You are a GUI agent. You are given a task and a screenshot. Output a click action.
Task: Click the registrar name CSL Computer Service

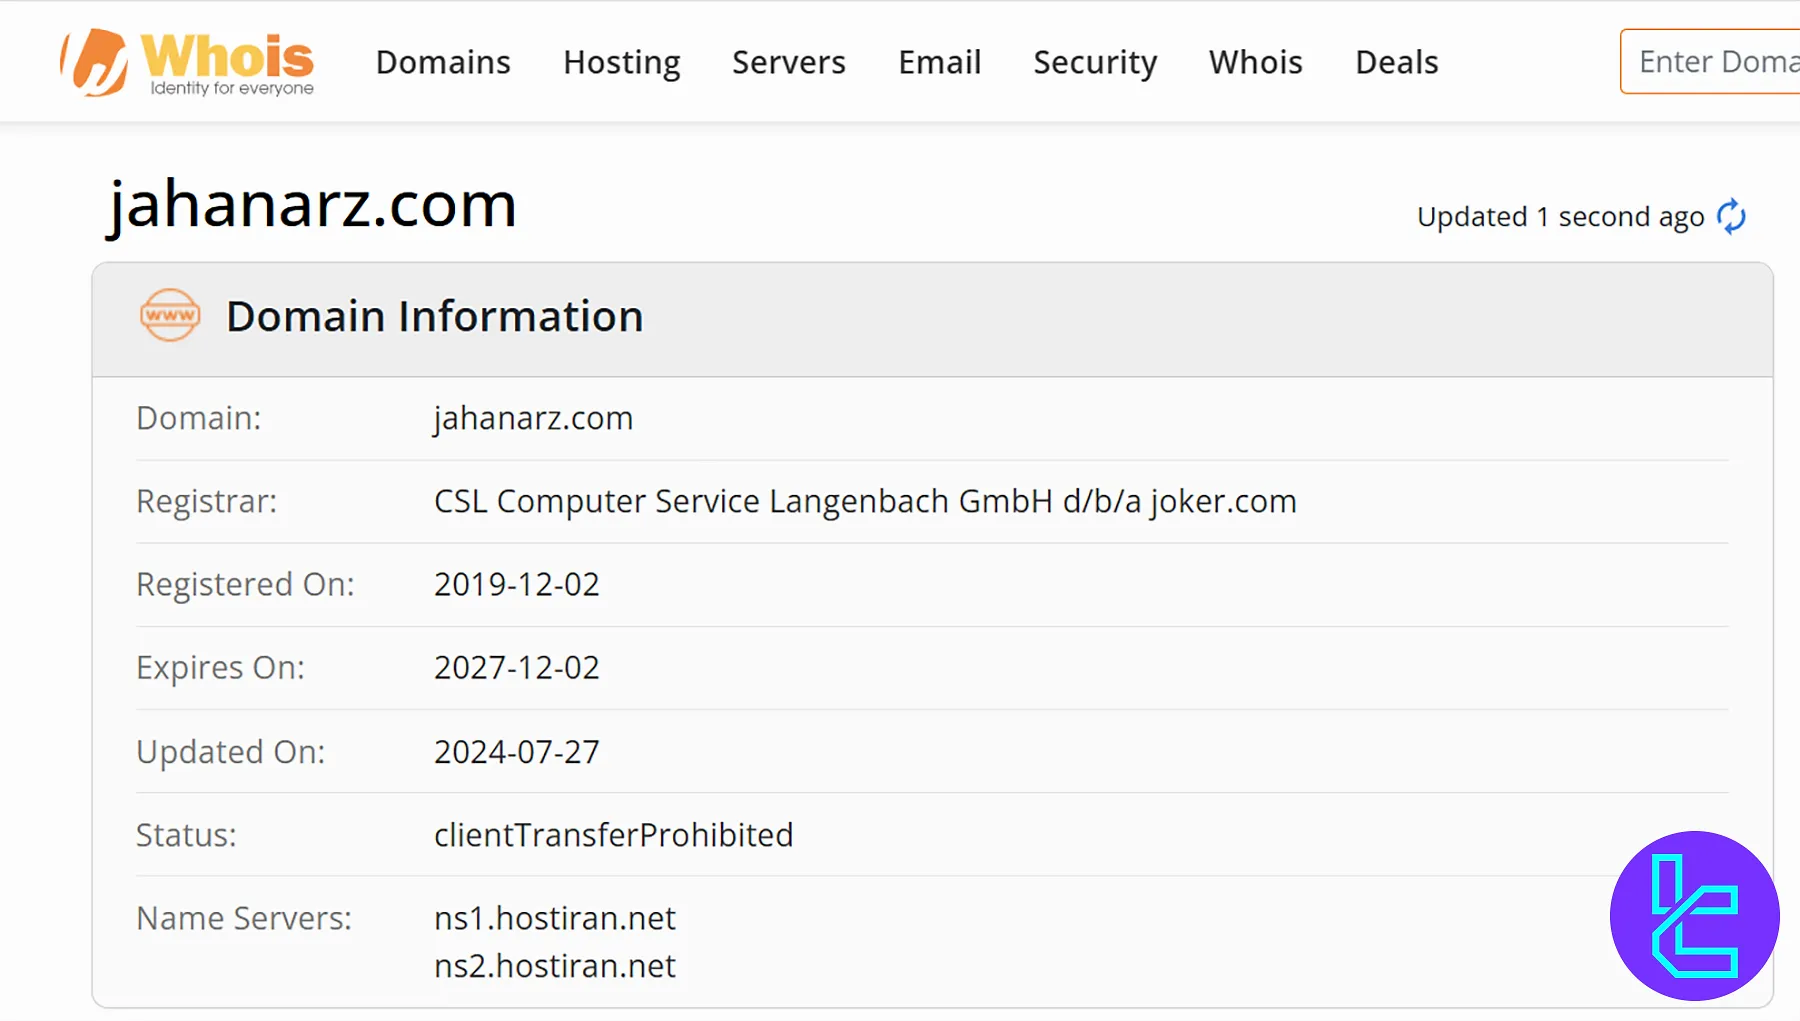[x=864, y=501]
